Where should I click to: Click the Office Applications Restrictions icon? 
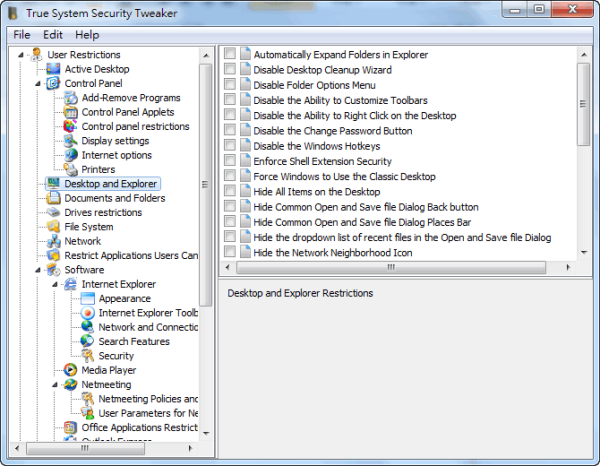70,427
